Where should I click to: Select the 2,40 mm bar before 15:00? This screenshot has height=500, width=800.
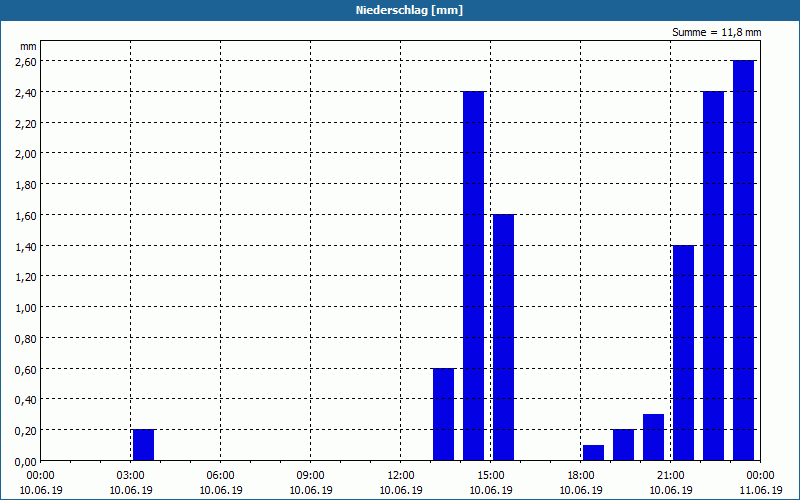pyautogui.click(x=473, y=276)
